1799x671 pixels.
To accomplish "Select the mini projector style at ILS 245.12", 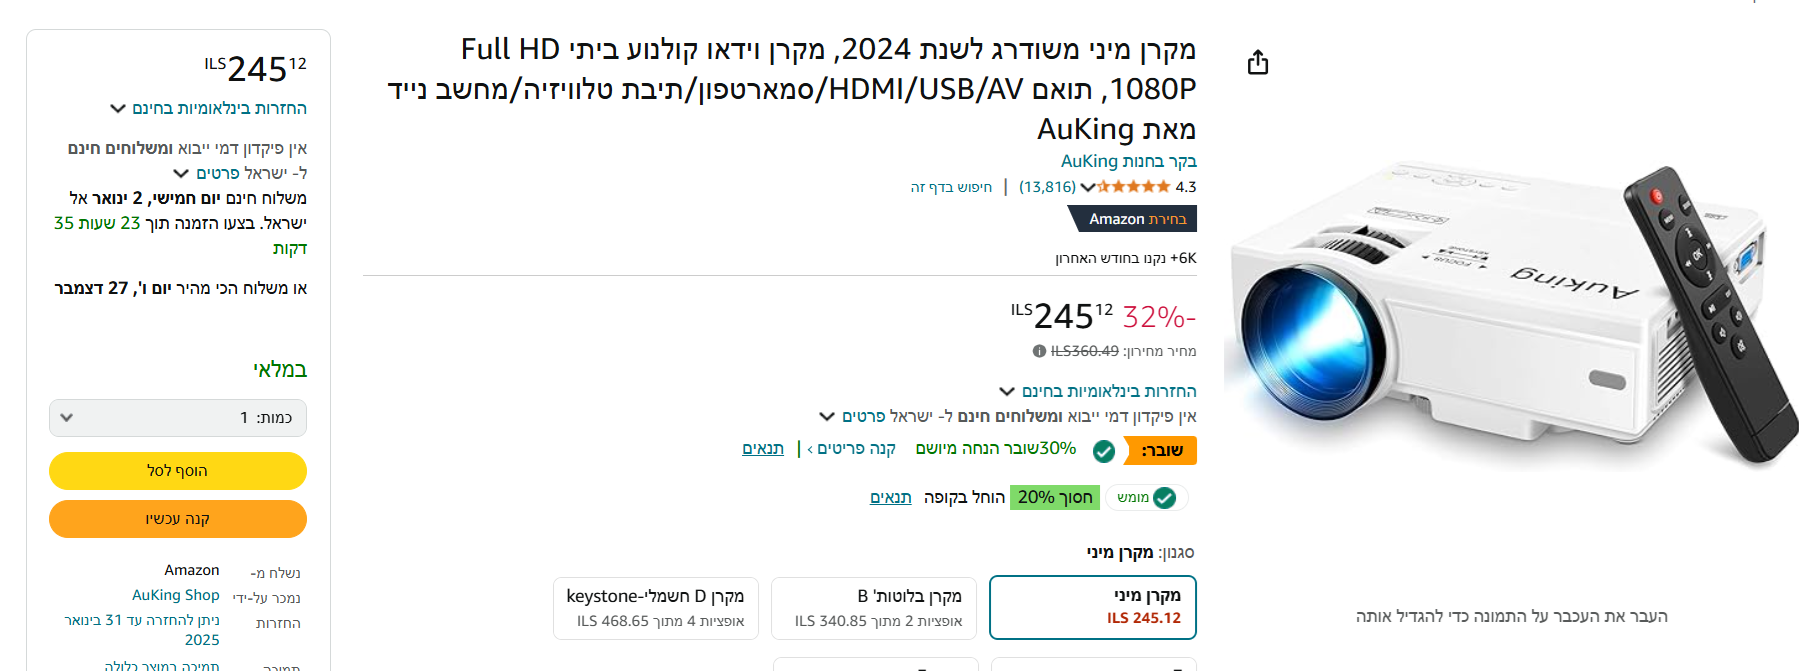I will tap(1092, 607).
